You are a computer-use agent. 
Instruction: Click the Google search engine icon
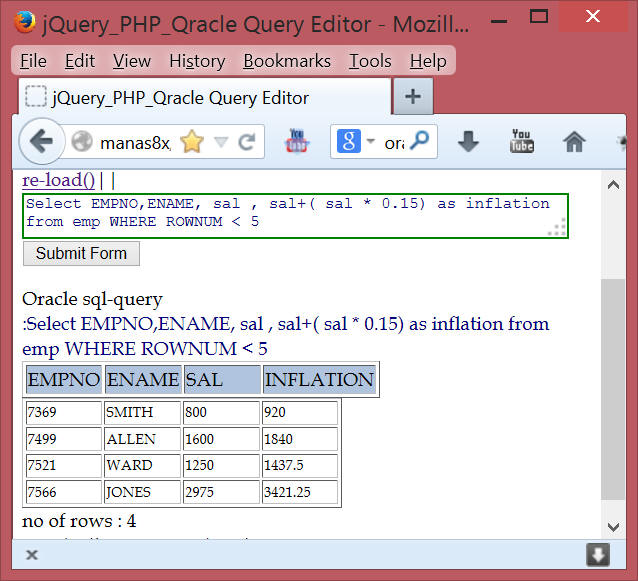coord(349,141)
